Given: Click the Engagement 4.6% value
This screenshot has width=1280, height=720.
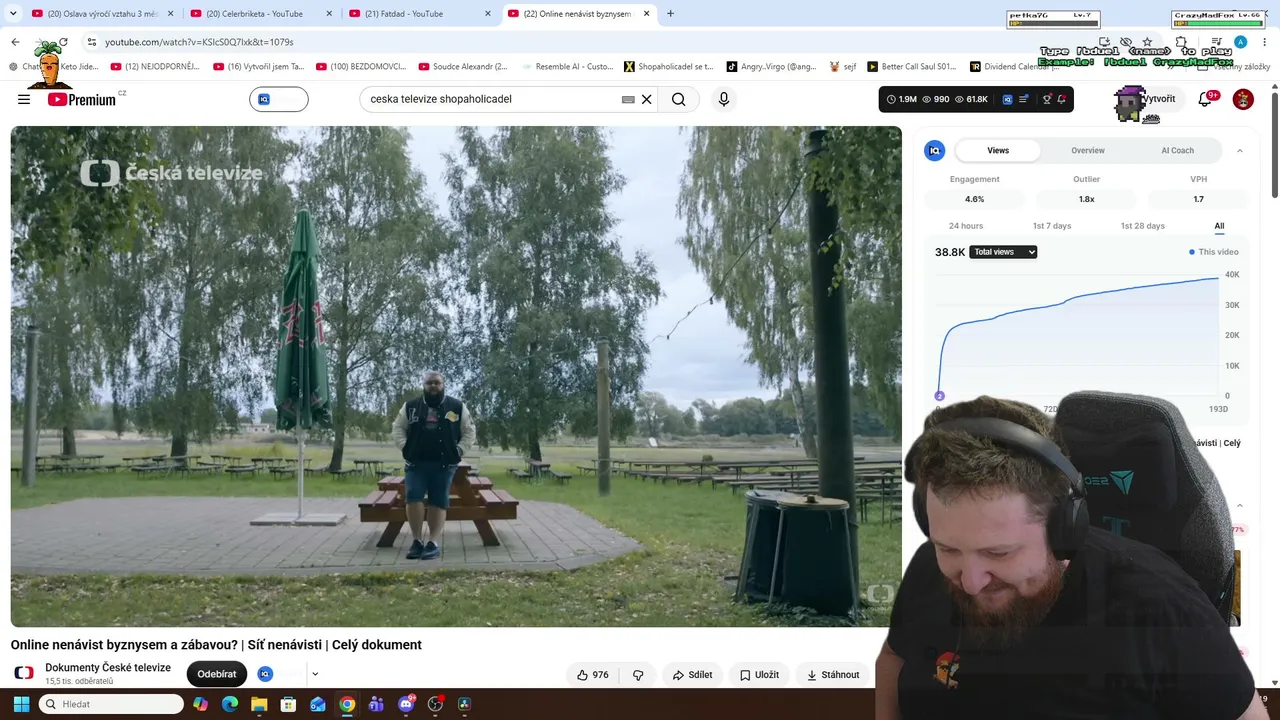Looking at the screenshot, I should click(974, 199).
